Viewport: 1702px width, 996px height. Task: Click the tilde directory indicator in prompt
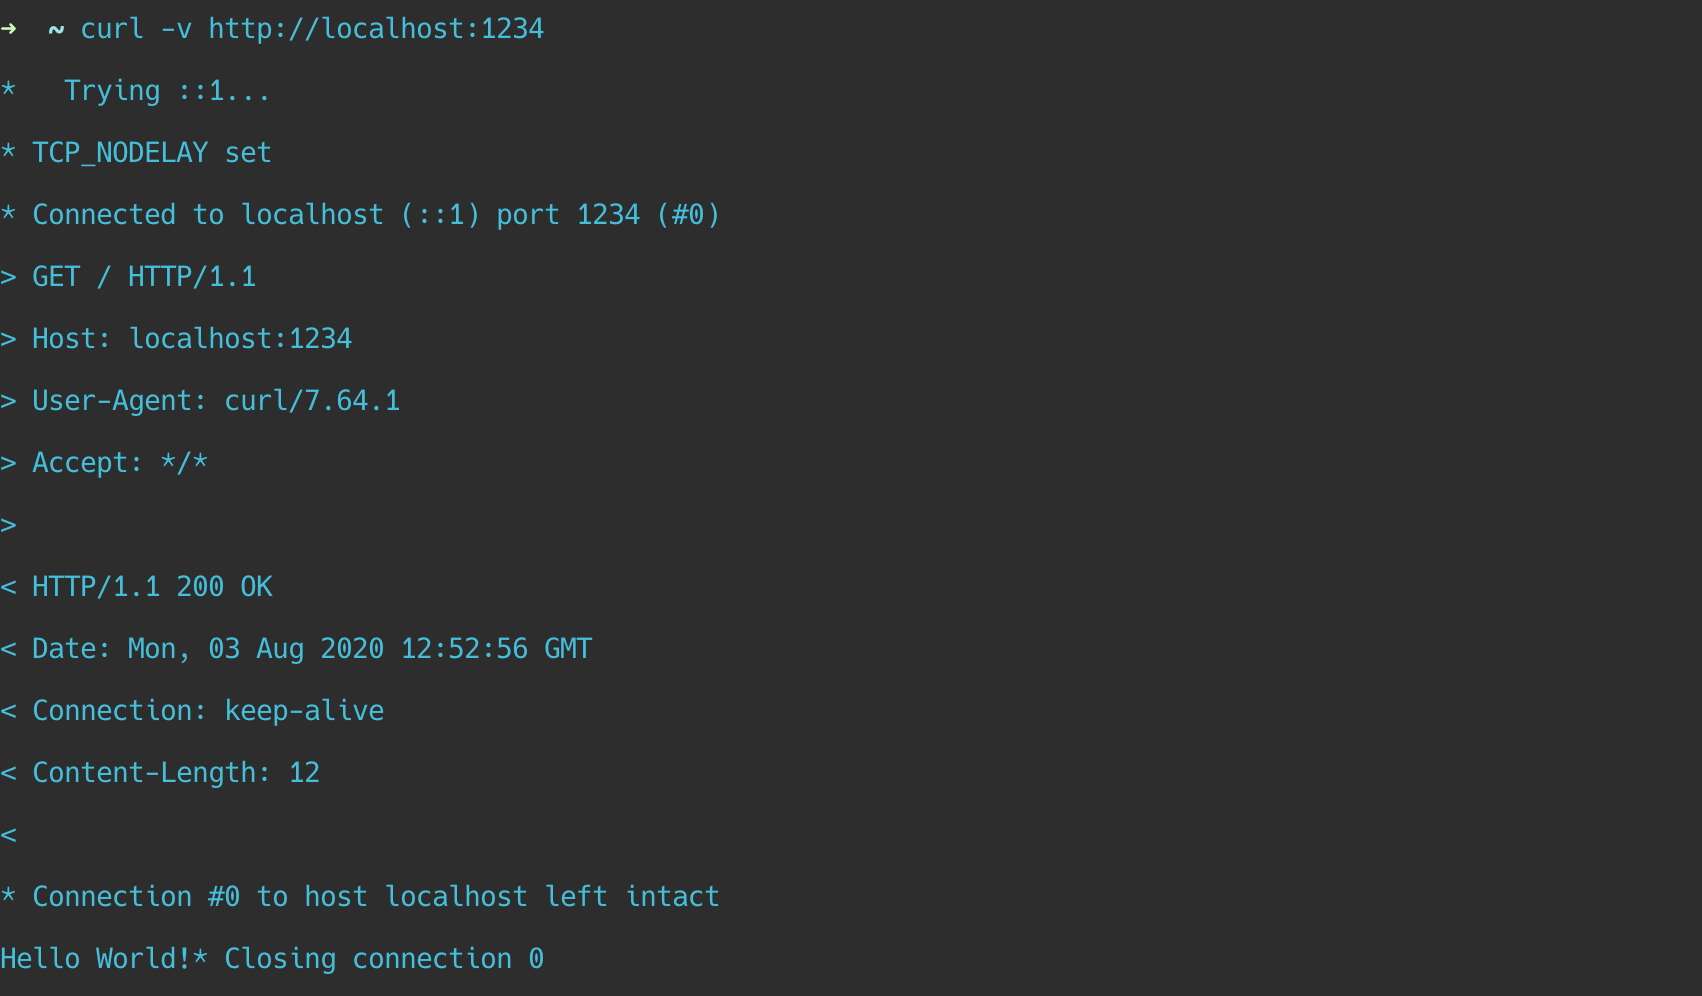pyautogui.click(x=56, y=30)
